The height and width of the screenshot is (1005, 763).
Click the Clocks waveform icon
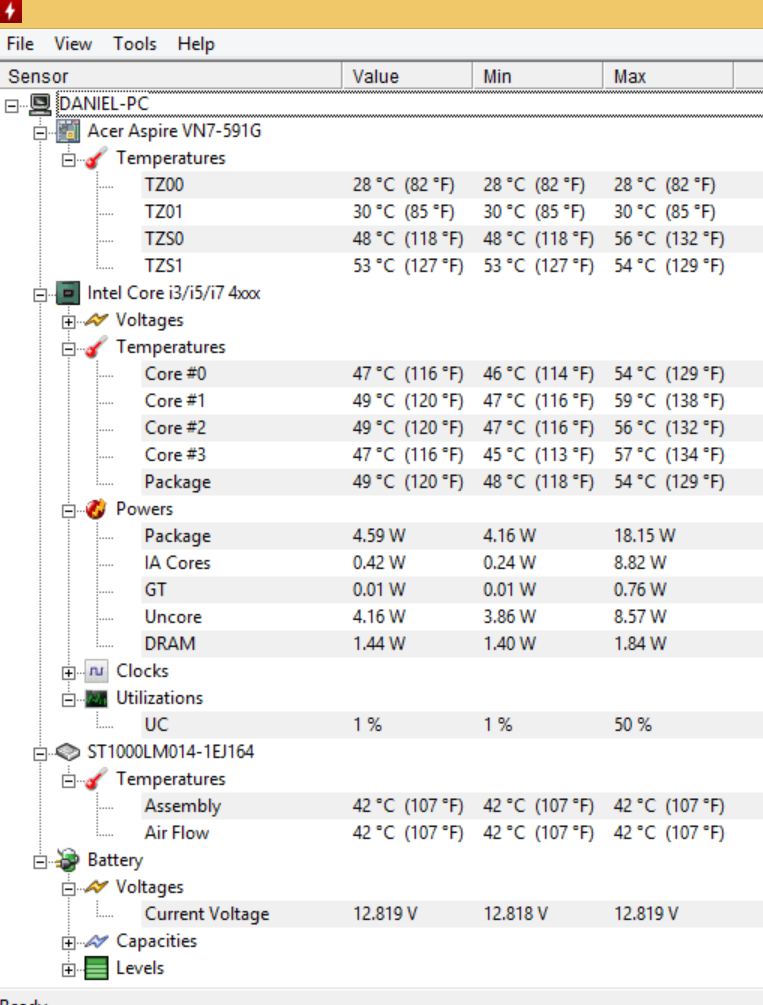pyautogui.click(x=97, y=671)
